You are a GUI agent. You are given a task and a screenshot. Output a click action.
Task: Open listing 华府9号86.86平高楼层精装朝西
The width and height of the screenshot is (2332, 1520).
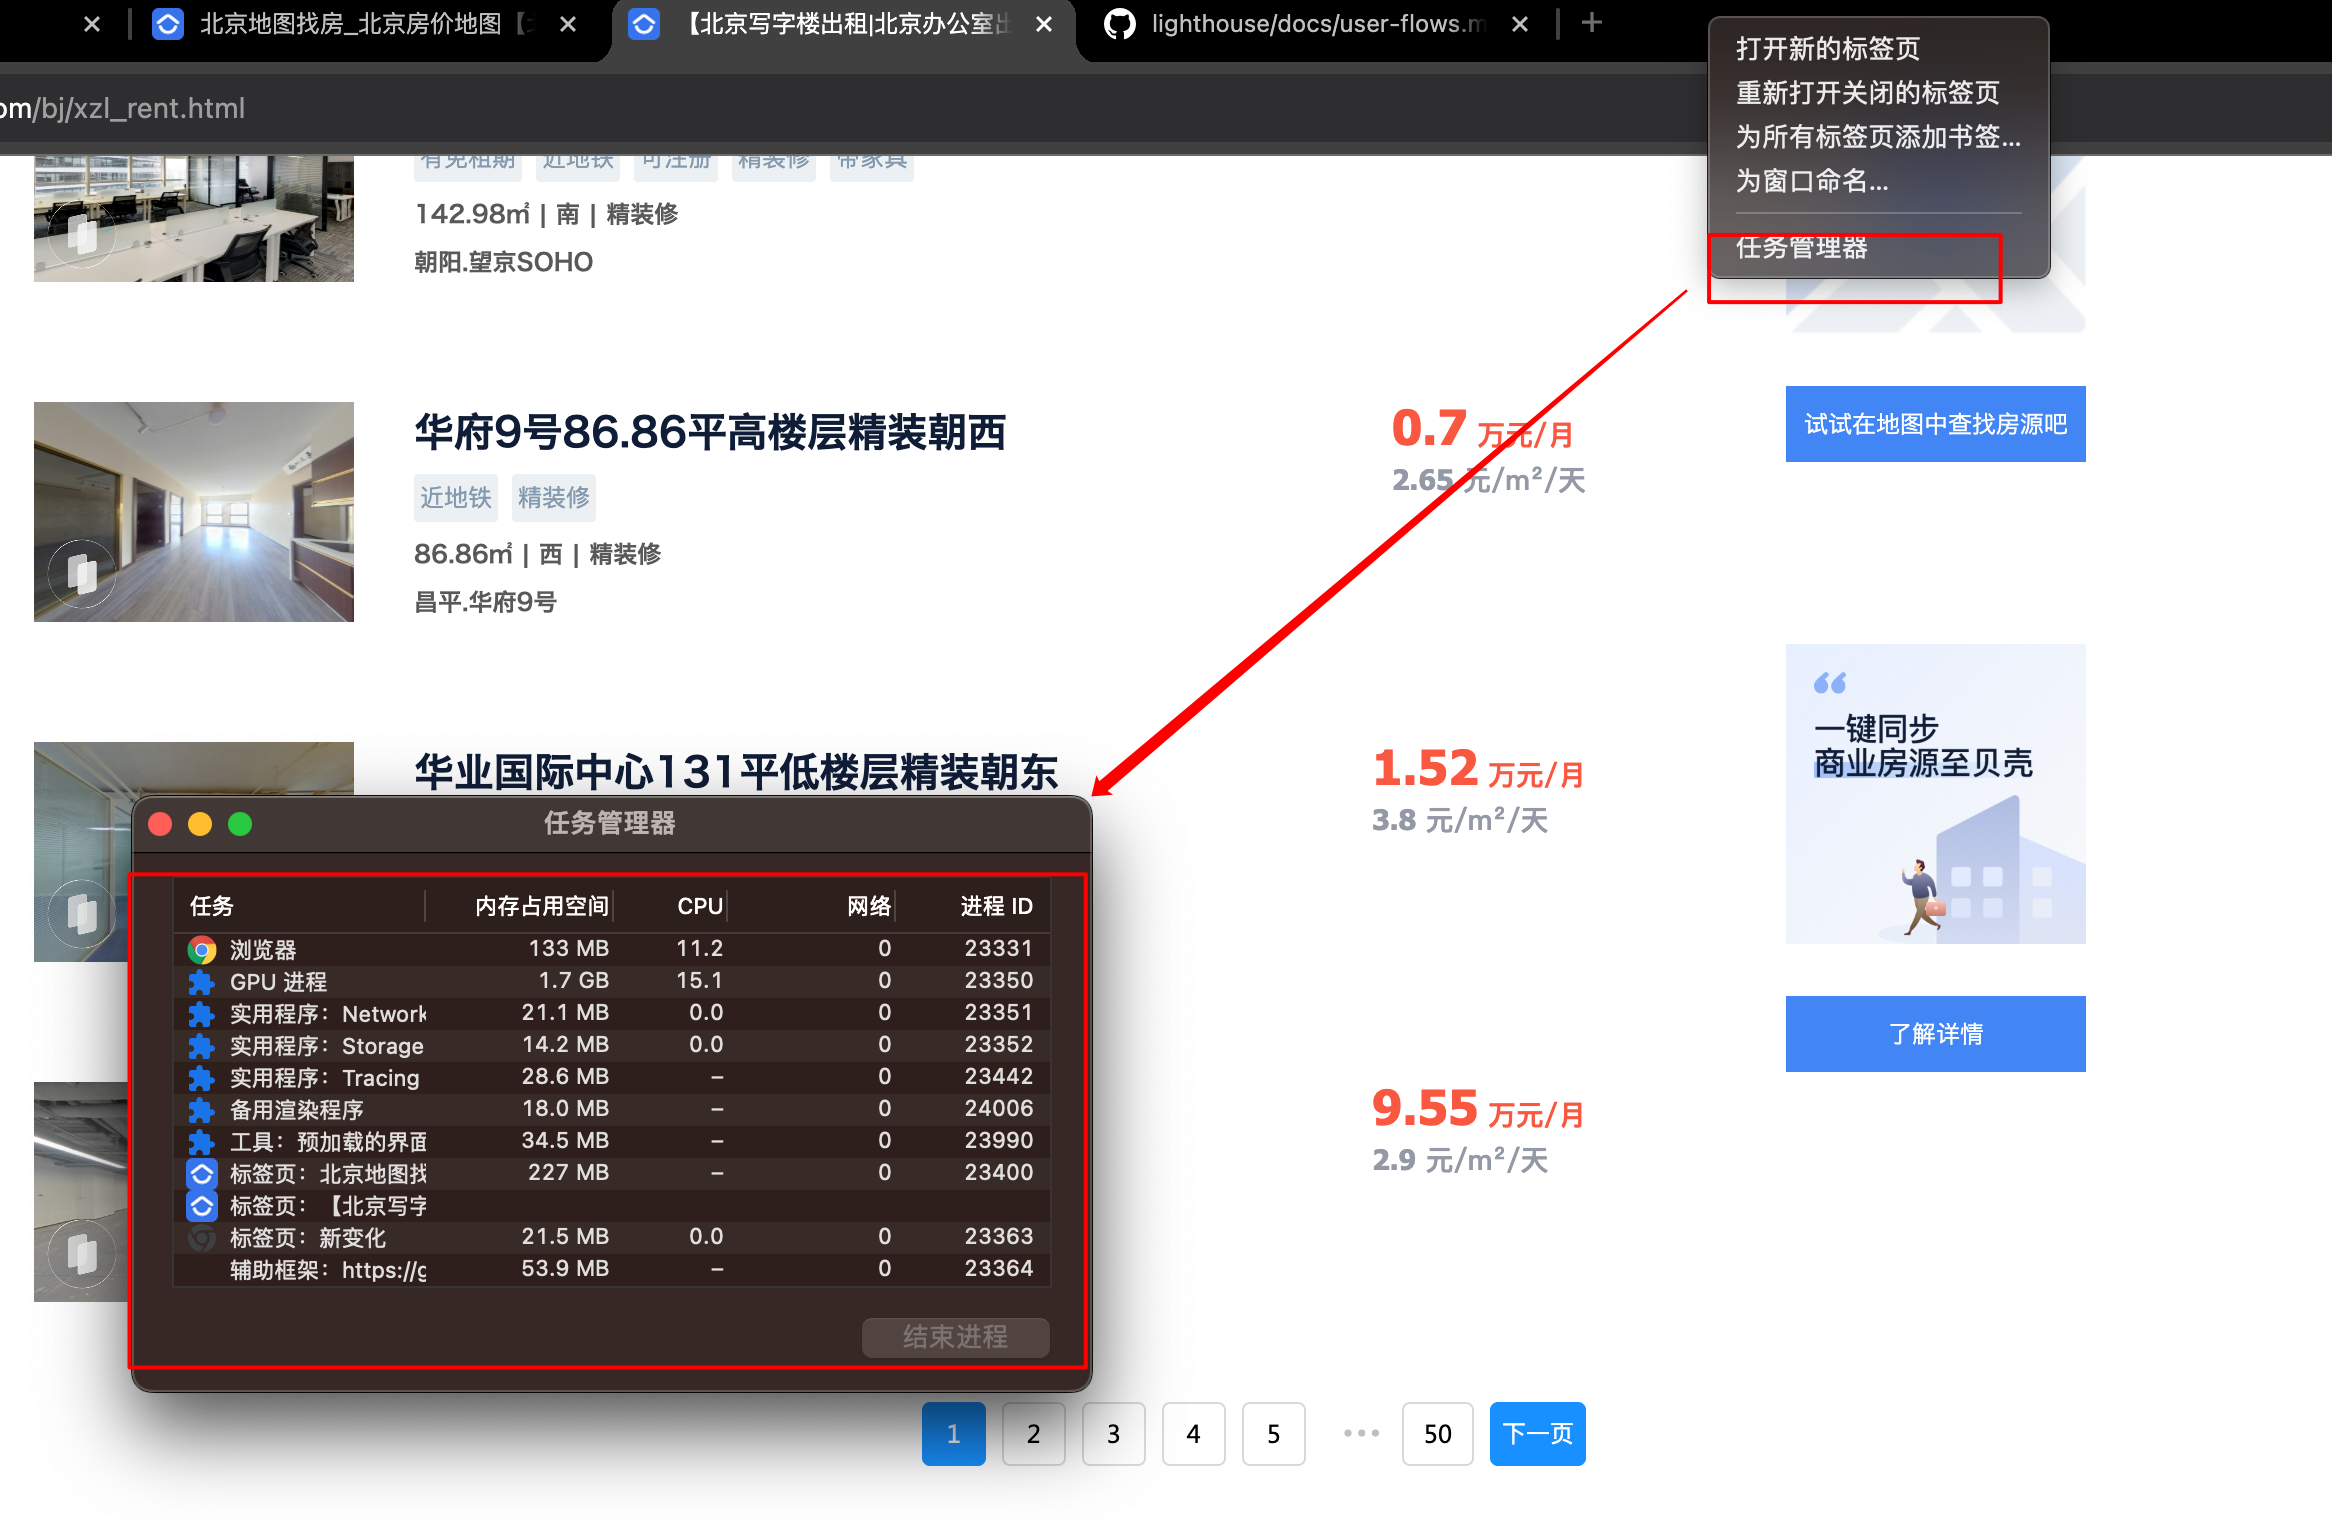pyautogui.click(x=710, y=432)
